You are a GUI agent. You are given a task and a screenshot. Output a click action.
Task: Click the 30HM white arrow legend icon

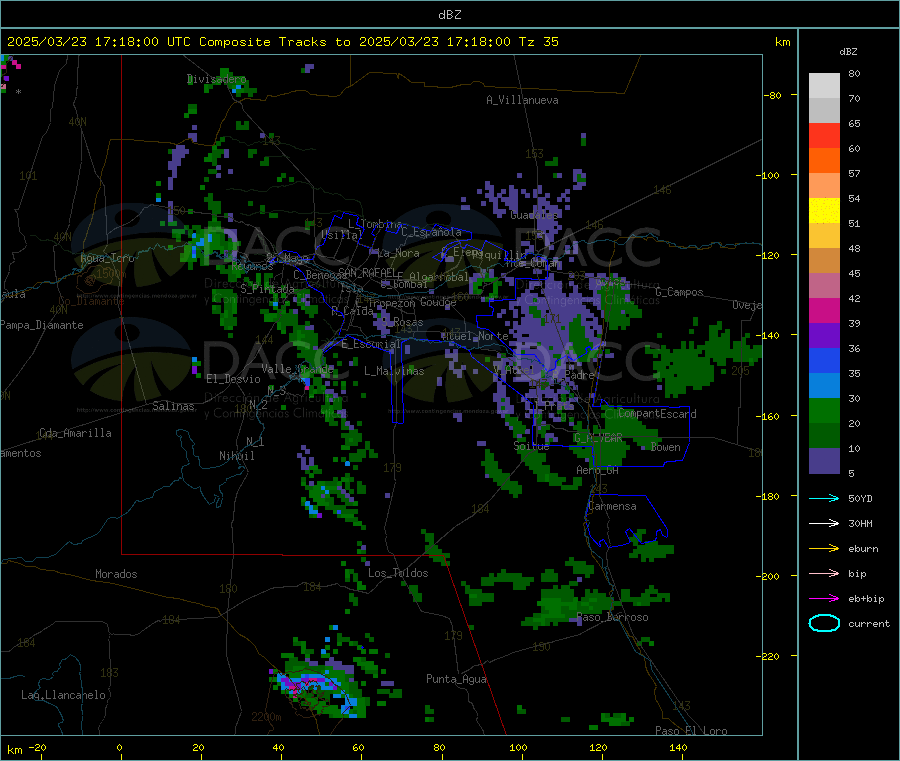click(824, 523)
